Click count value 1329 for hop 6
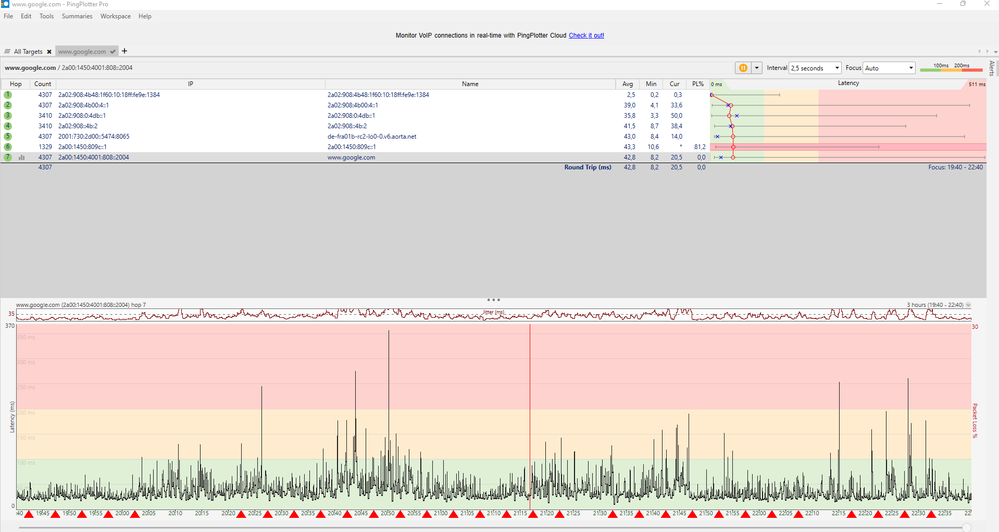Screen dimensions: 999x532 coord(45,147)
